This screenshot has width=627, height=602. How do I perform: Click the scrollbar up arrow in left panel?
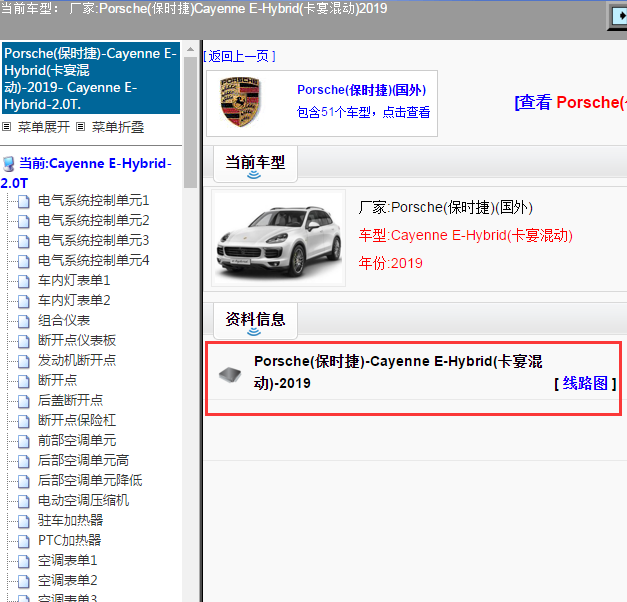pos(190,49)
